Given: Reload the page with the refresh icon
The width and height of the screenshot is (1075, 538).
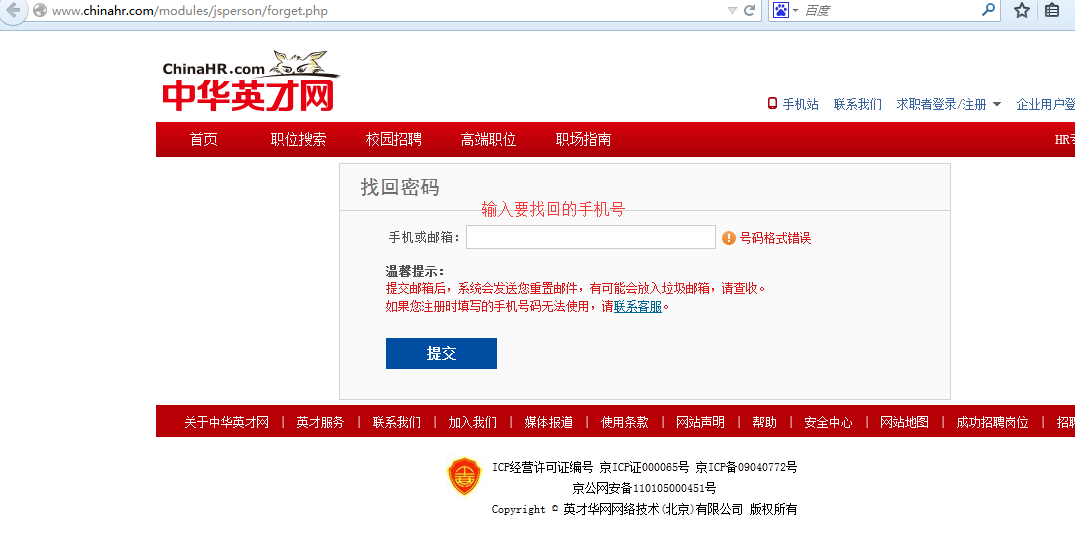Looking at the screenshot, I should 749,10.
